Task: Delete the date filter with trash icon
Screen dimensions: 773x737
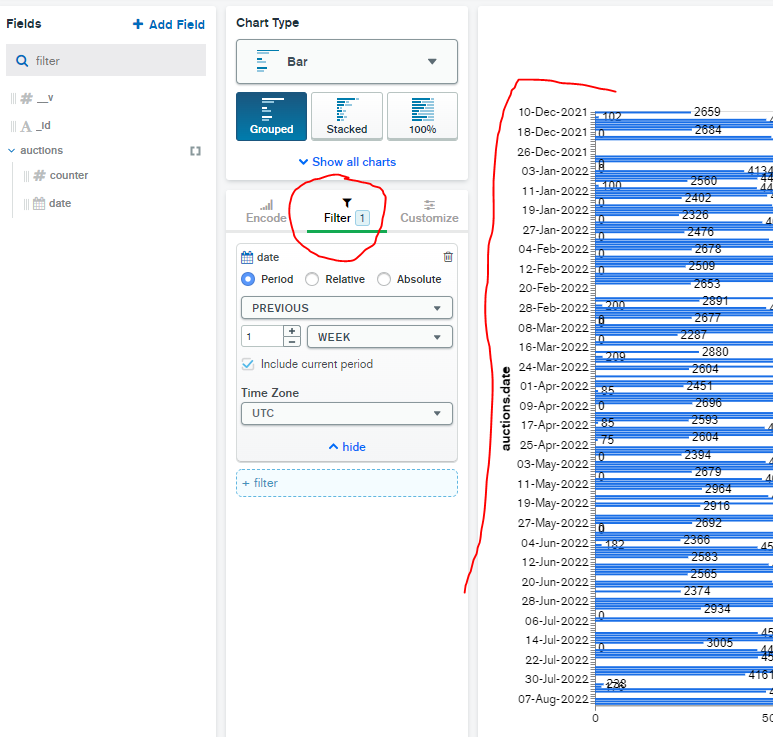Action: pos(448,257)
